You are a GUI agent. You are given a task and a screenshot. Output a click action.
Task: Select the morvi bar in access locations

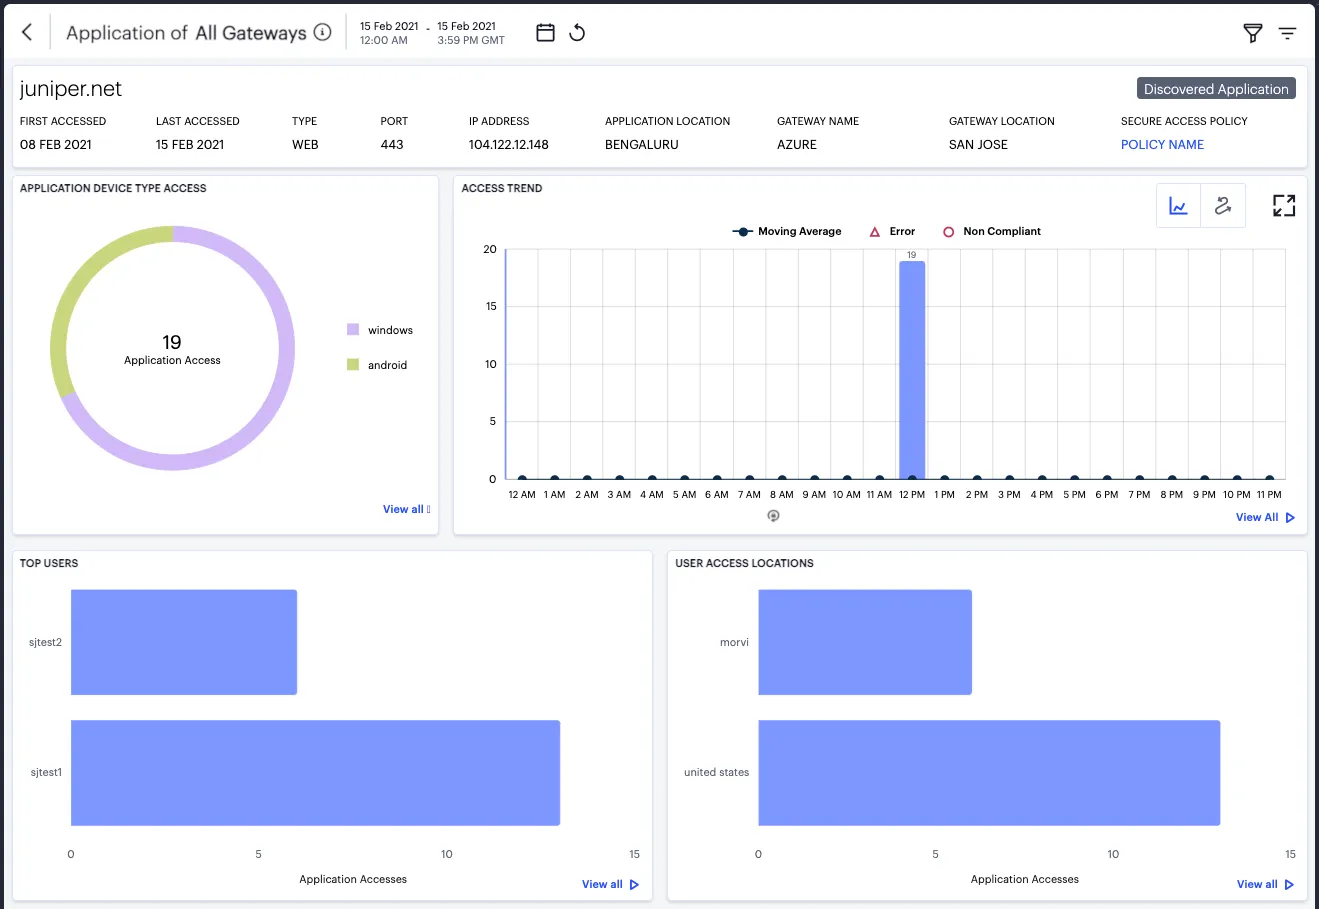(x=865, y=642)
